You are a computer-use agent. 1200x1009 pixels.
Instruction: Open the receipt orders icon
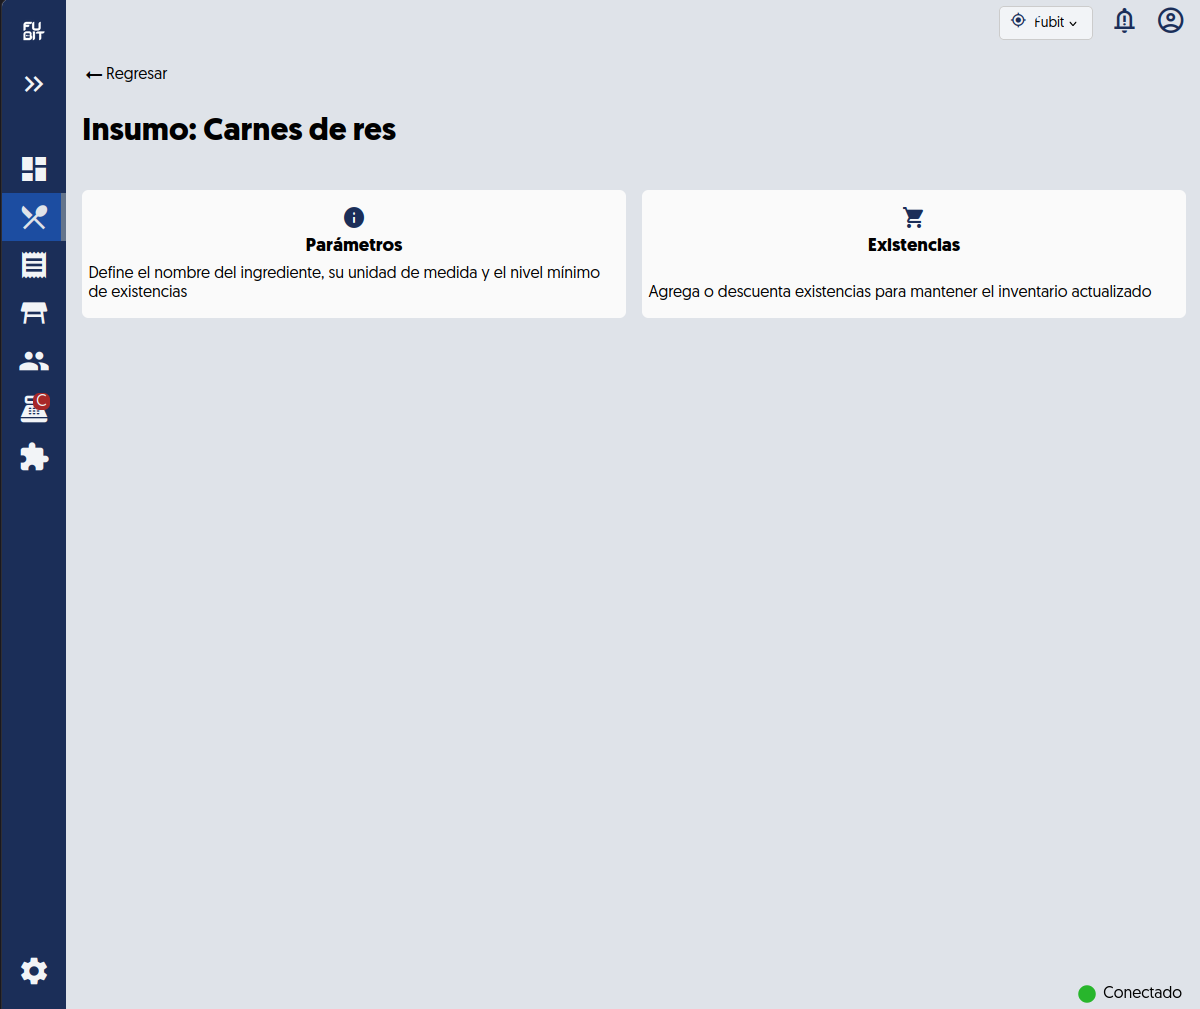tap(34, 265)
